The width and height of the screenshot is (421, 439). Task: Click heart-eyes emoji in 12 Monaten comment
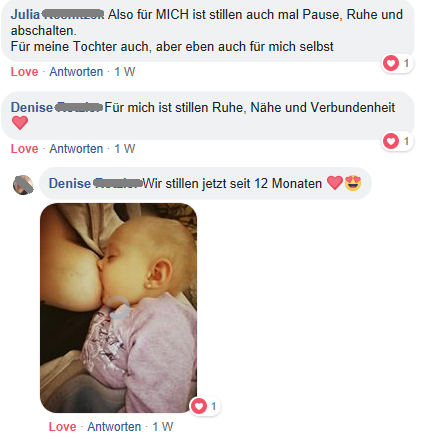pos(353,183)
